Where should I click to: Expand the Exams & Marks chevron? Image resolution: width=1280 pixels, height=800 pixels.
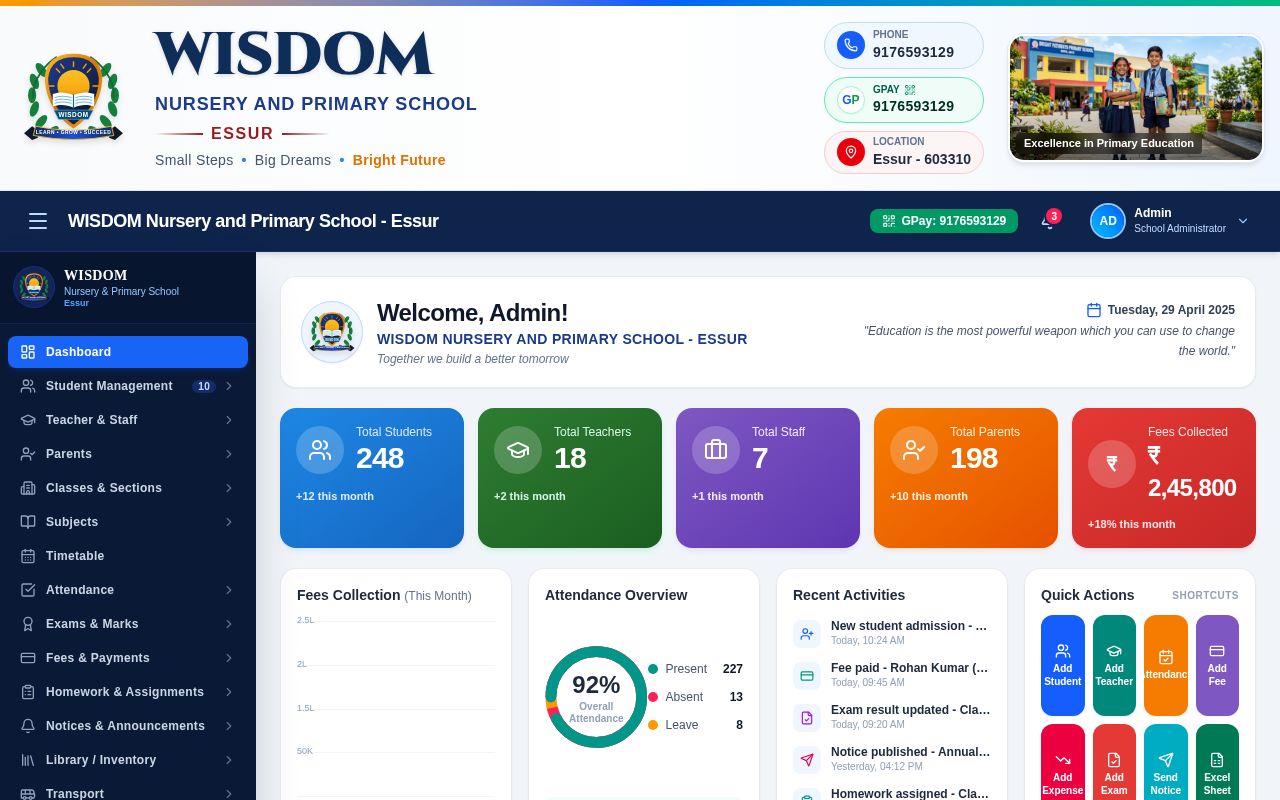(x=229, y=624)
